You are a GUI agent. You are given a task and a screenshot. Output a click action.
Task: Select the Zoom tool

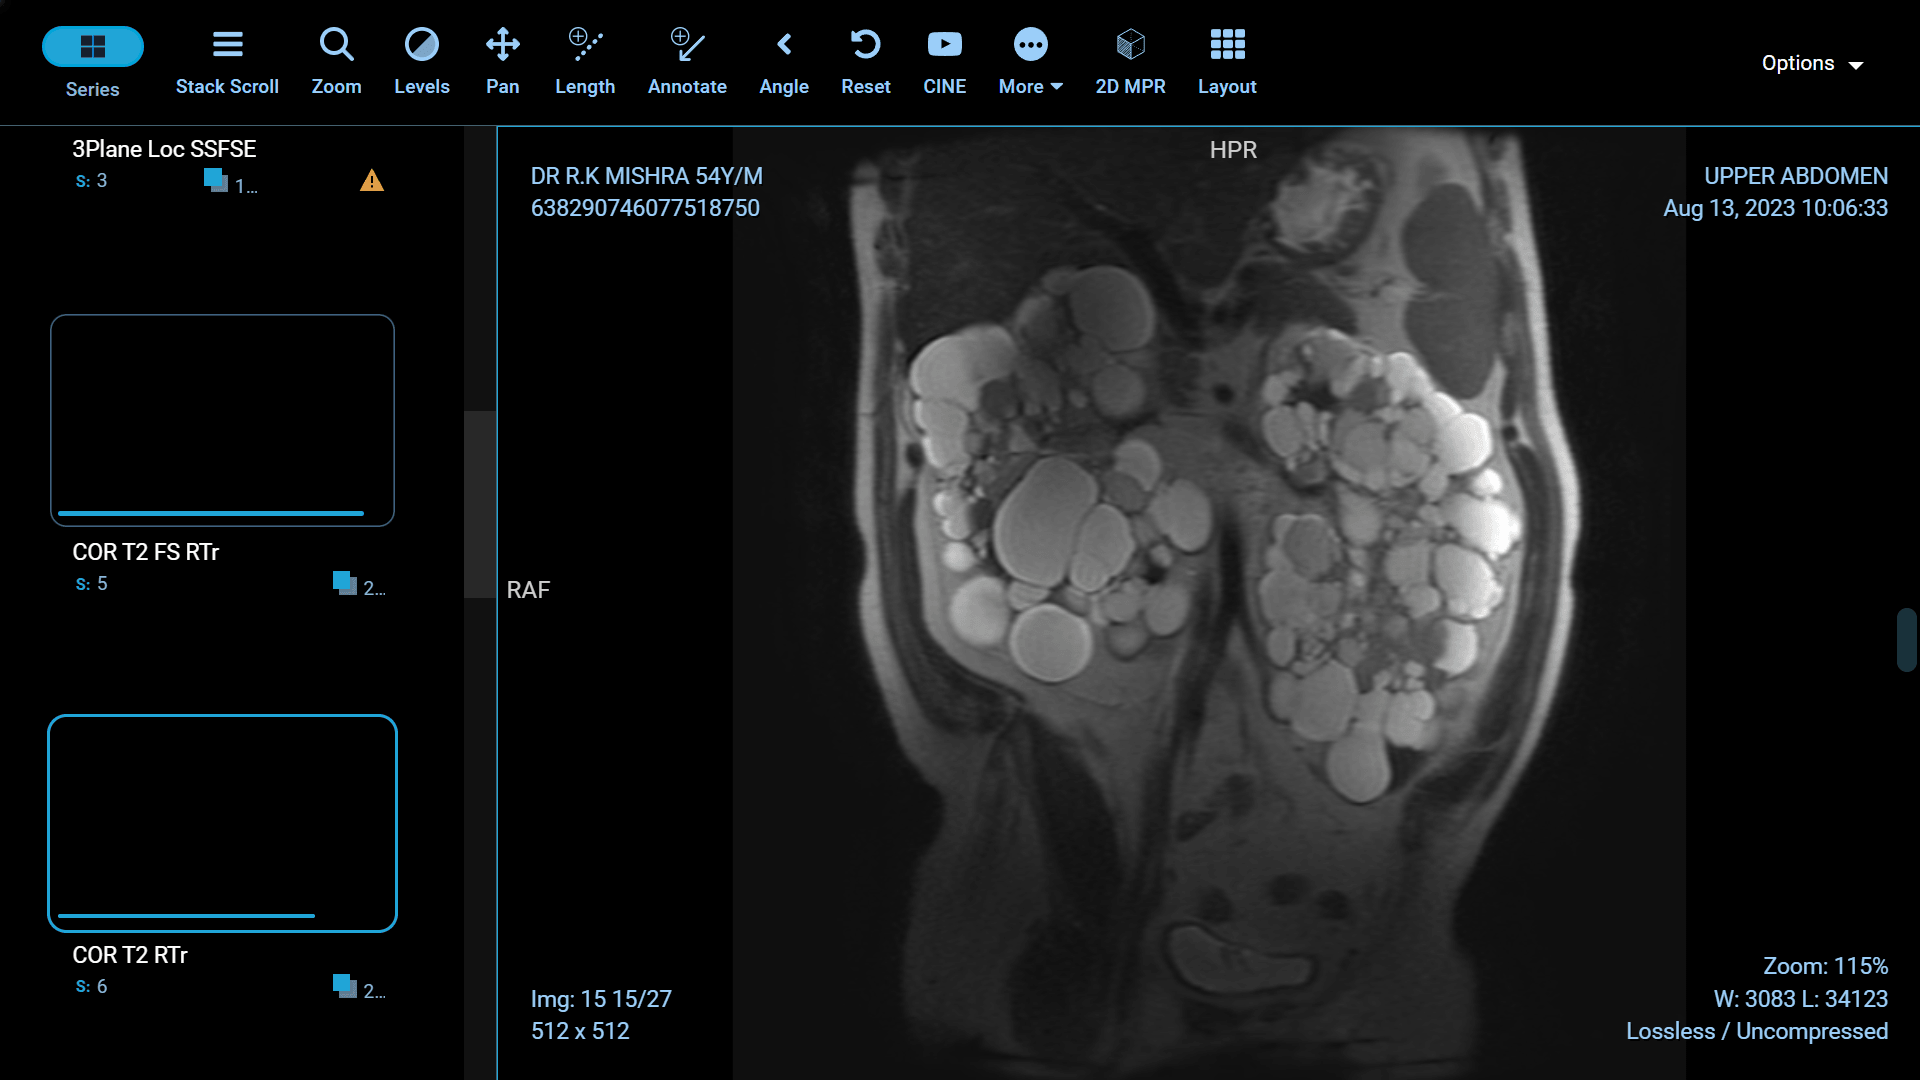[336, 60]
